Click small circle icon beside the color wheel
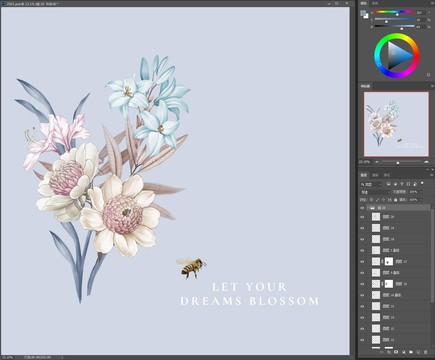The image size is (435, 360). 428,74
